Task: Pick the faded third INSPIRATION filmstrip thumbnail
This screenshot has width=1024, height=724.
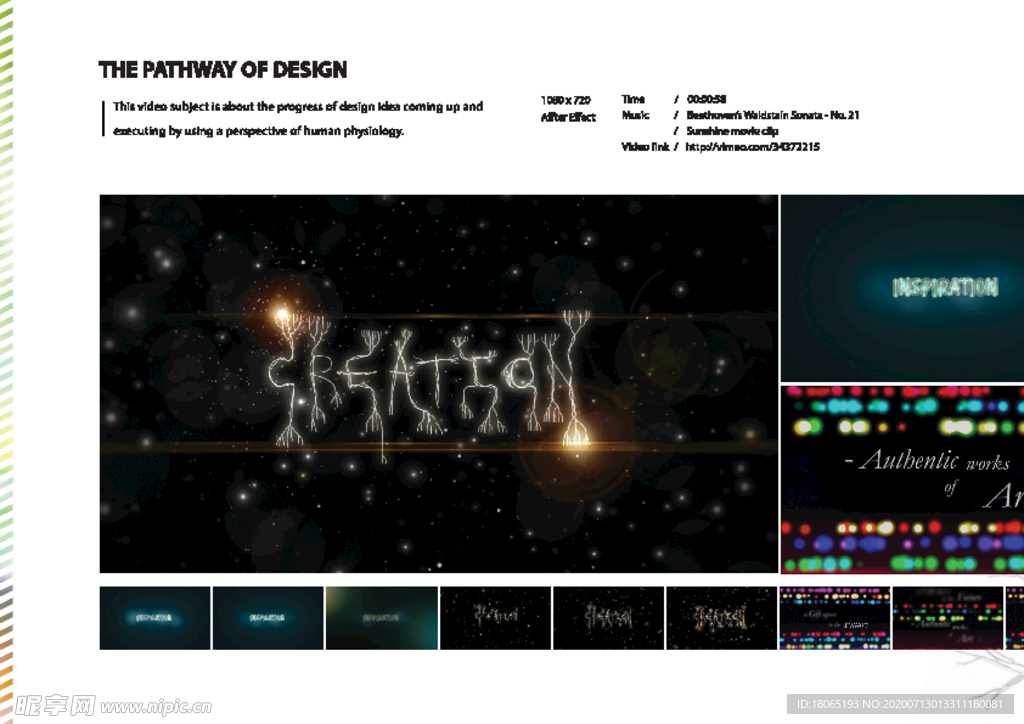Action: 382,618
